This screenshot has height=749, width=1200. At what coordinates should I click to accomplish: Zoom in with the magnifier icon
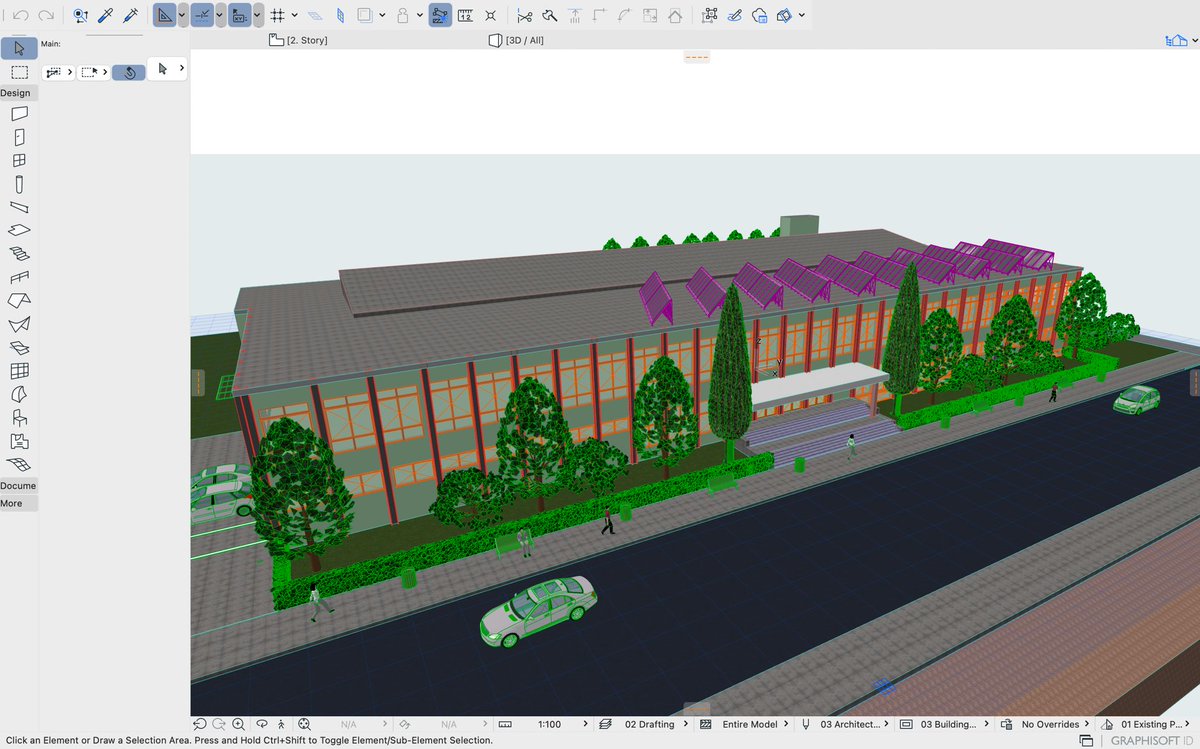238,724
